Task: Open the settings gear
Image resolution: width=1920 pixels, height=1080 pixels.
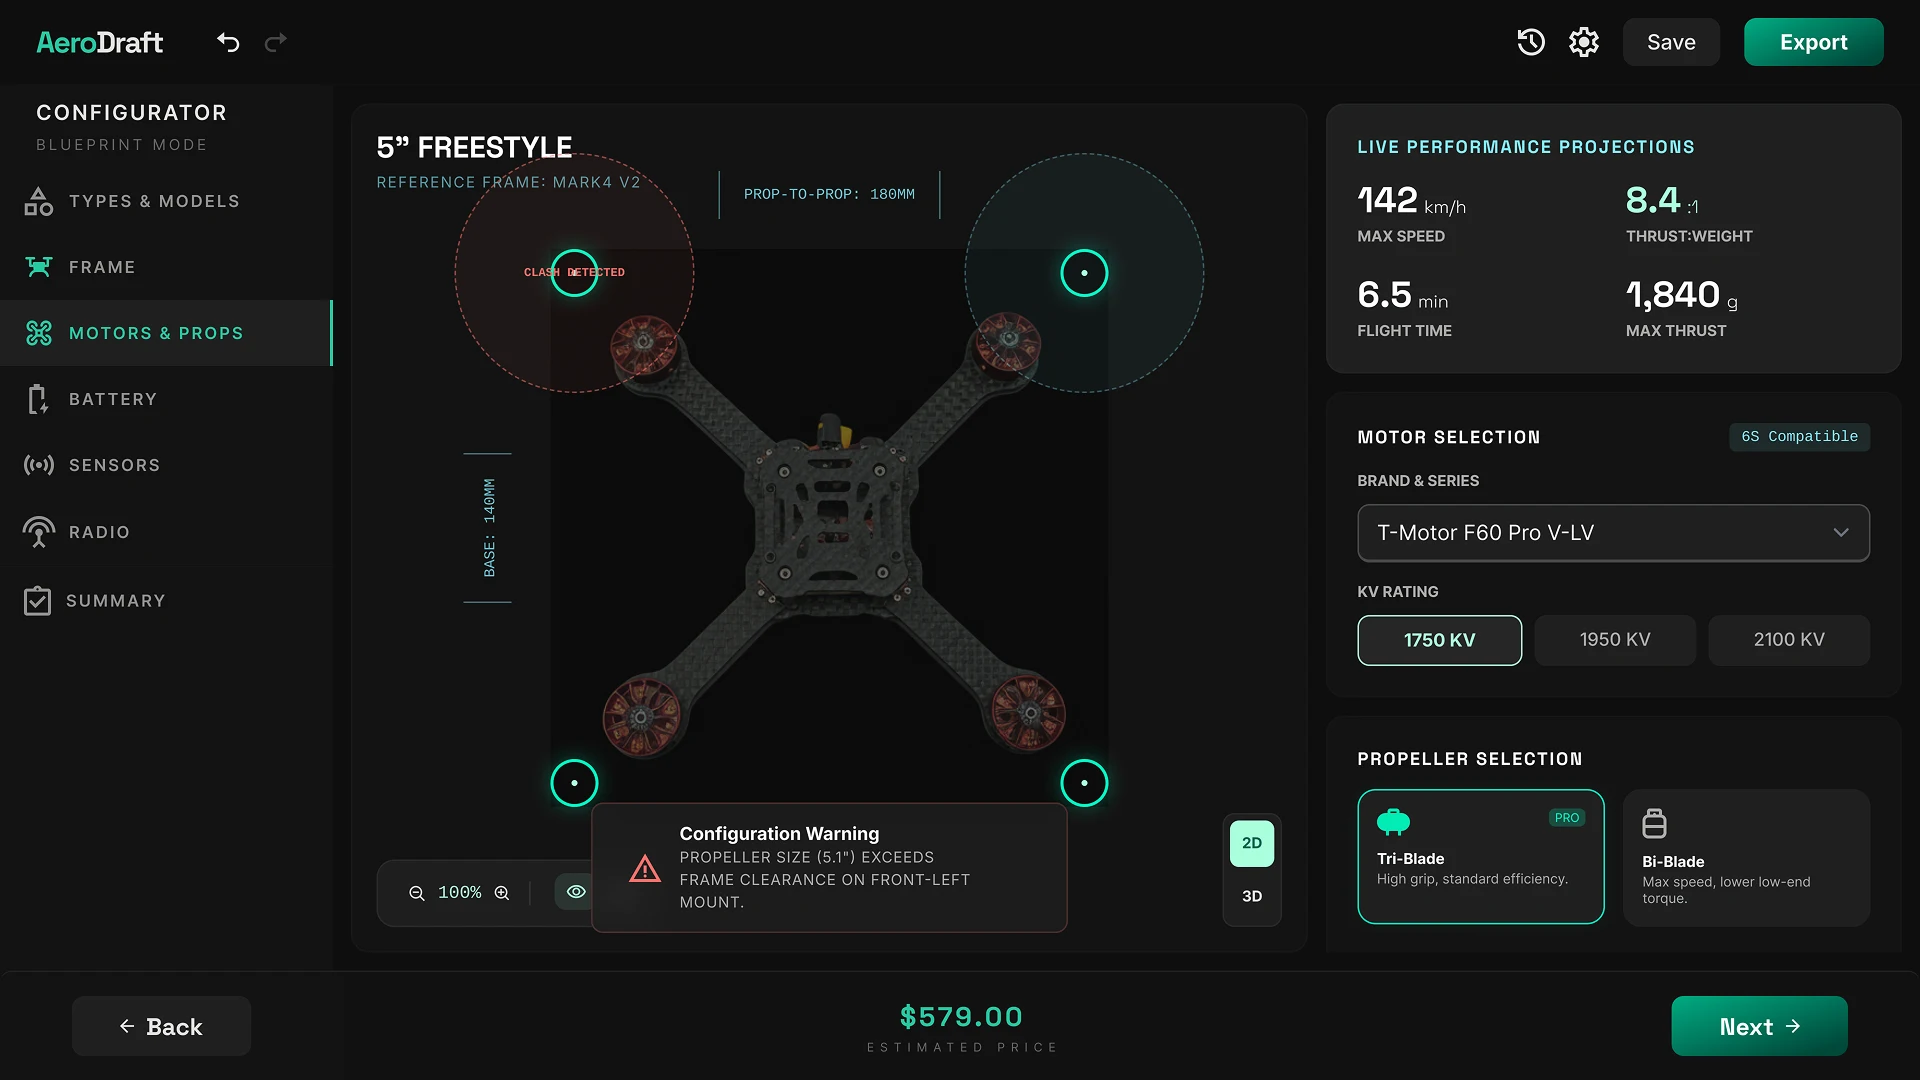Action: (1583, 42)
